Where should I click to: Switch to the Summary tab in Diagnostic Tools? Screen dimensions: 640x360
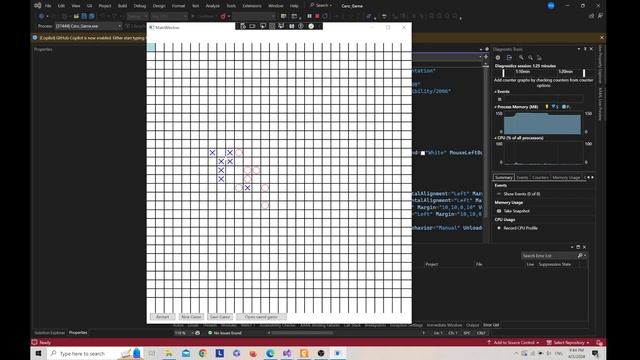click(x=503, y=178)
